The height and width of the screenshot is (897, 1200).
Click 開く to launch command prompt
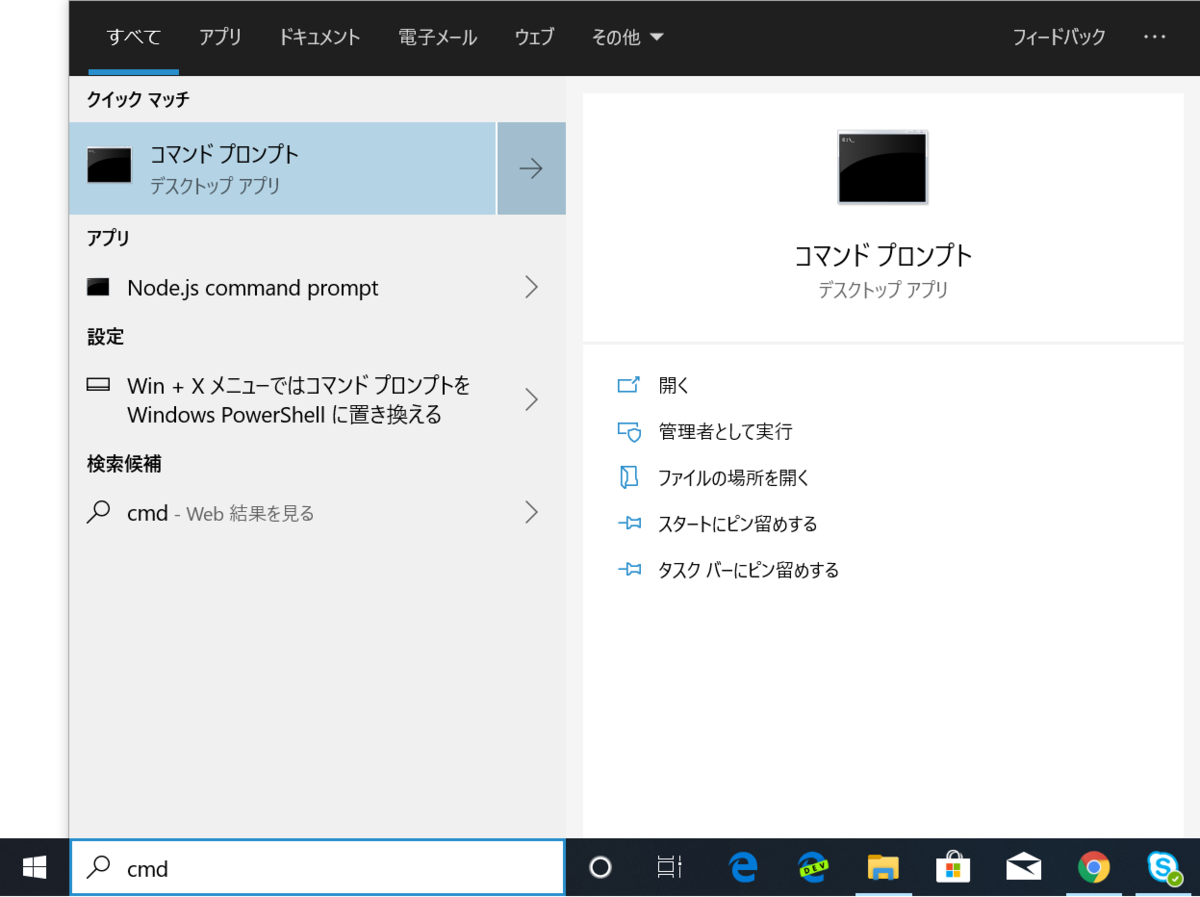tap(675, 385)
